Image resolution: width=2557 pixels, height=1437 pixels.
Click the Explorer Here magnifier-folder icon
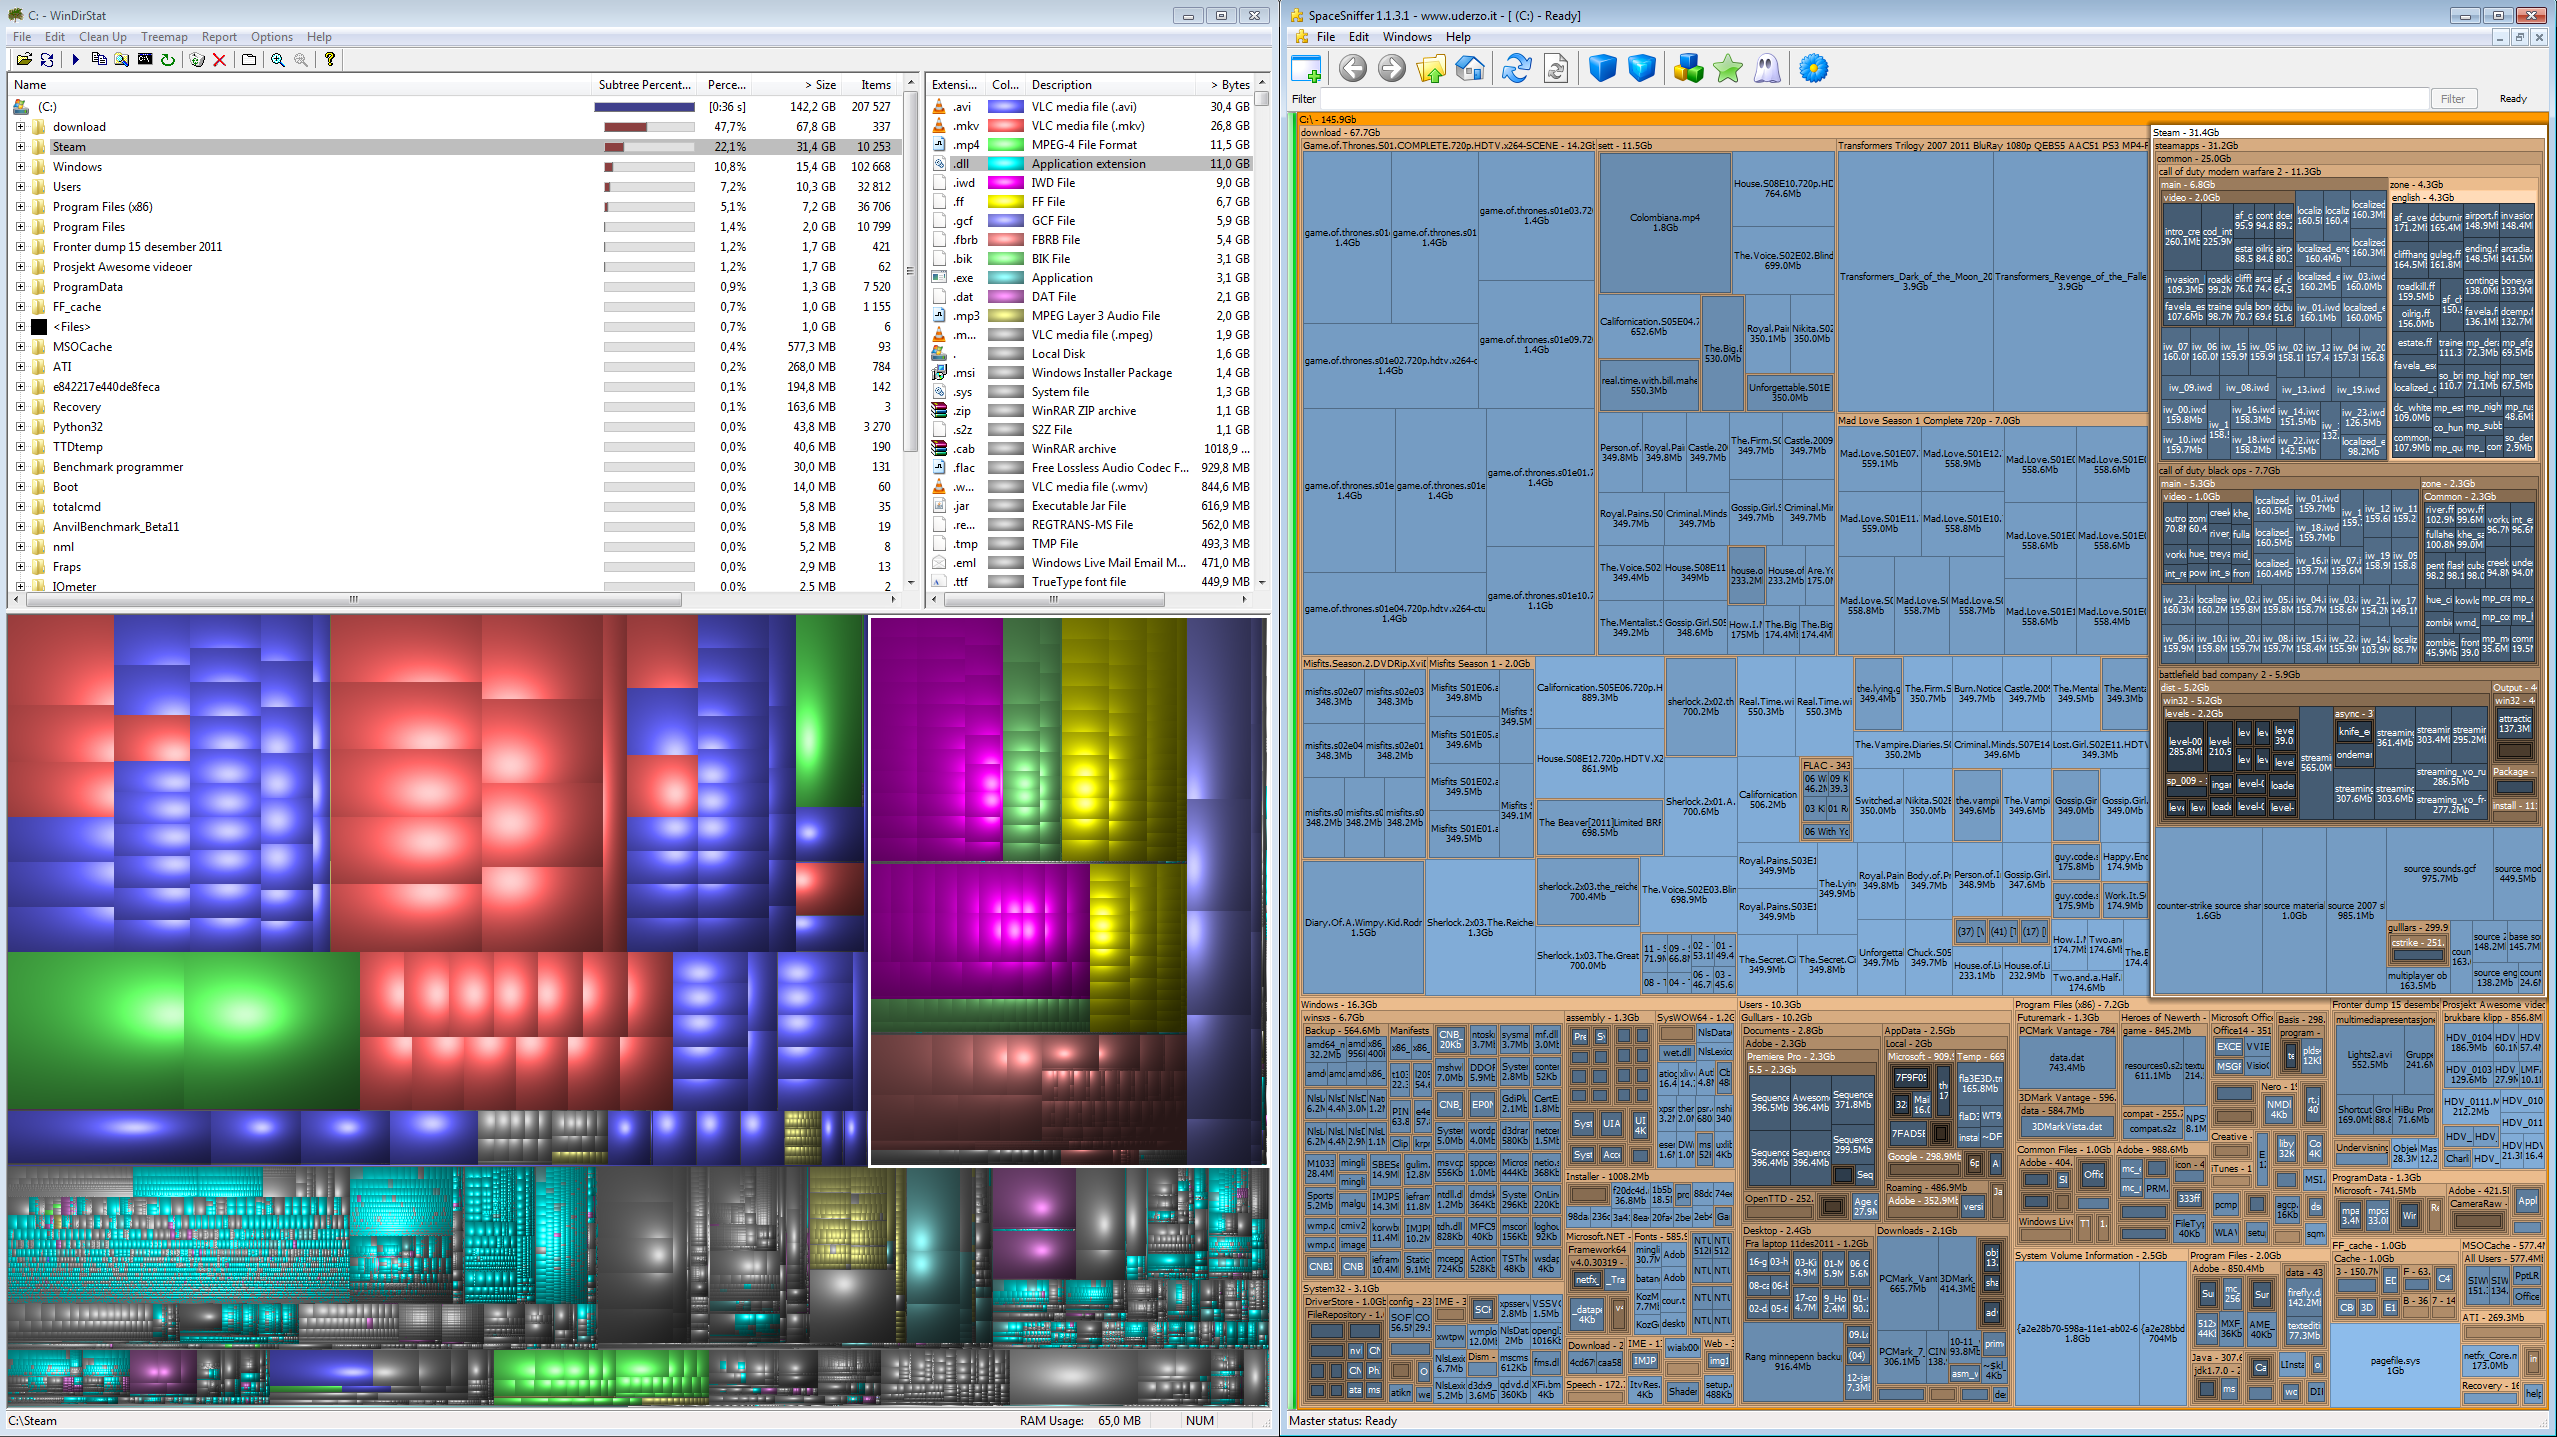122,60
